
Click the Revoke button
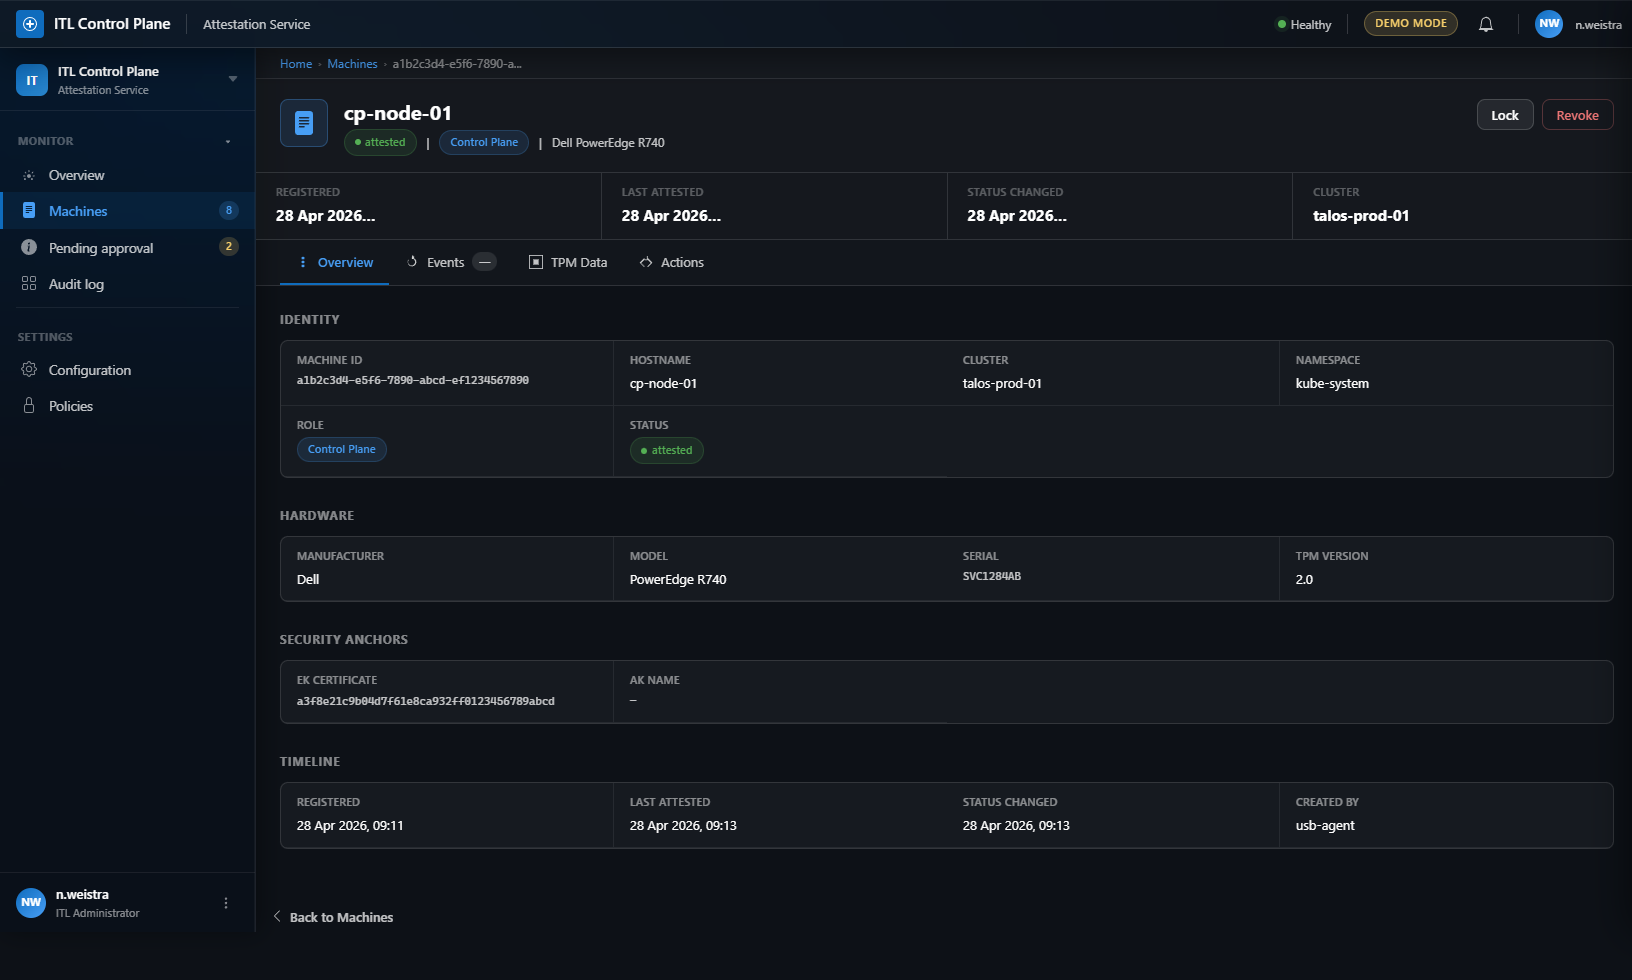tap(1577, 115)
